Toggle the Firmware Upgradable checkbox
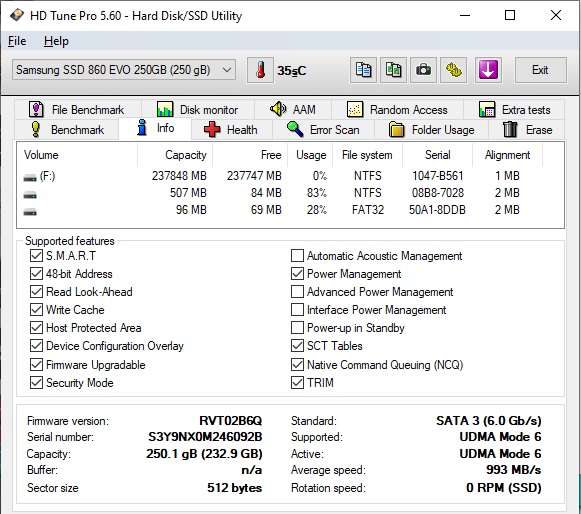The height and width of the screenshot is (514, 581). pos(36,365)
